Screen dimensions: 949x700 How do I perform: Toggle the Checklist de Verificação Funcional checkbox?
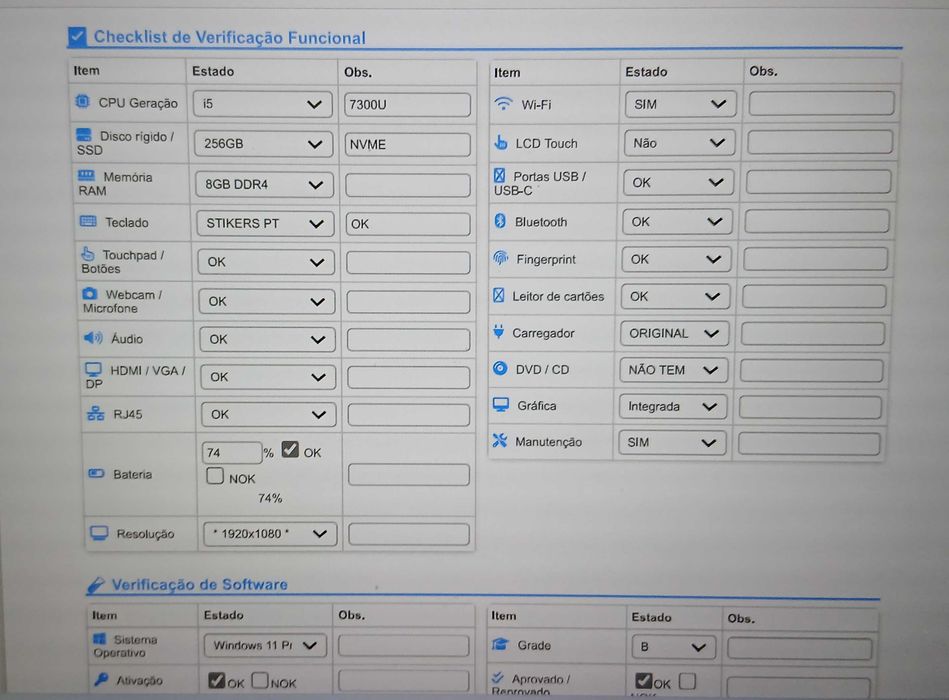(x=77, y=36)
